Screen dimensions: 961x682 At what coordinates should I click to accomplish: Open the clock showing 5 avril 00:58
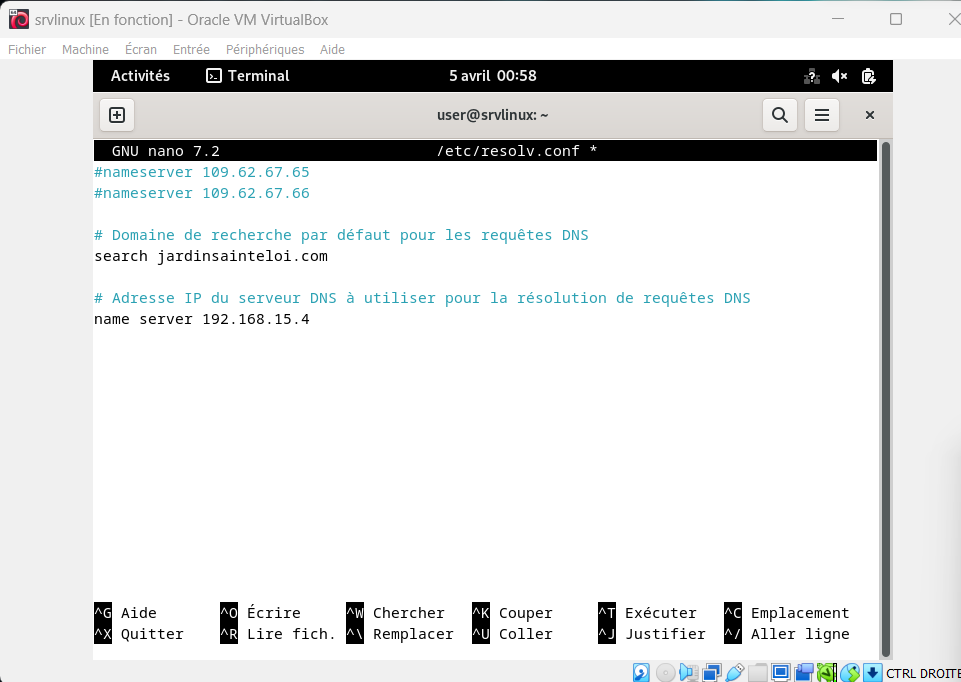(x=492, y=76)
